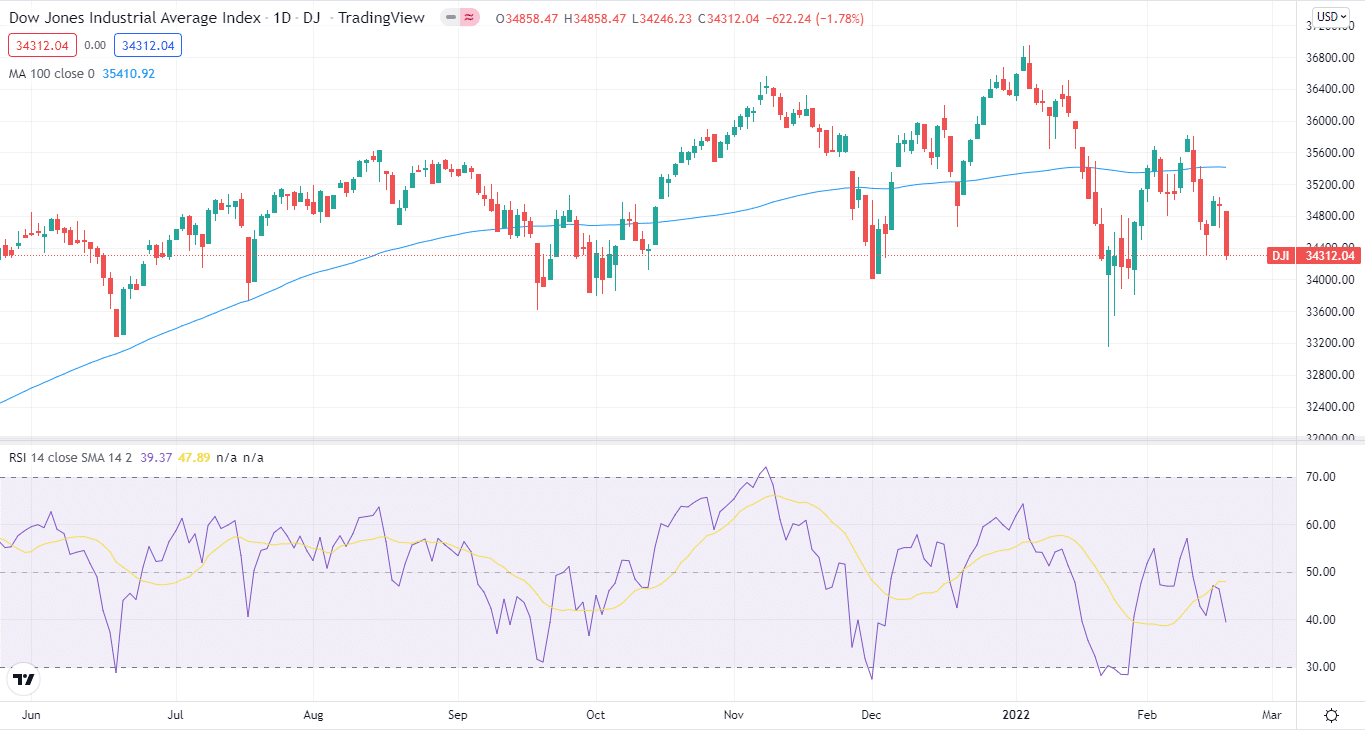Open chart settings gear icon

click(1332, 715)
